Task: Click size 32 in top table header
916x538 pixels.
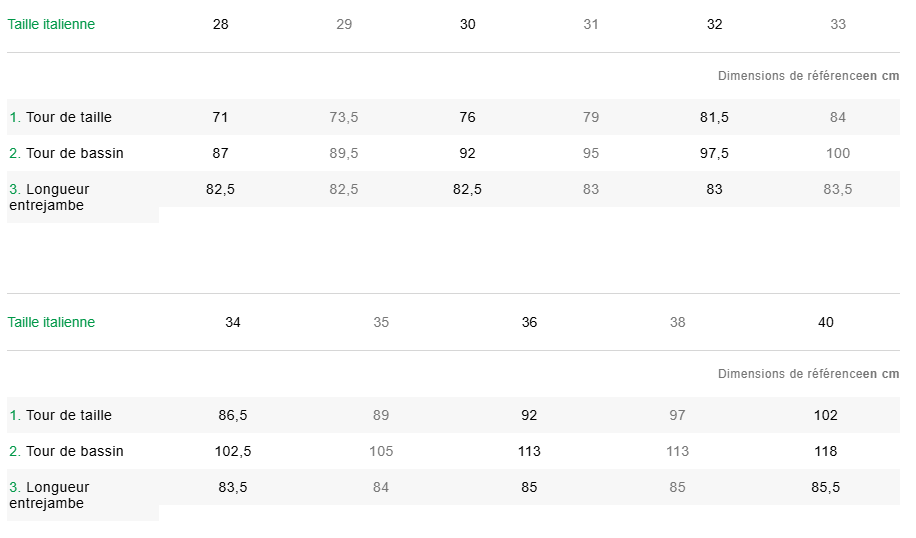Action: (714, 24)
